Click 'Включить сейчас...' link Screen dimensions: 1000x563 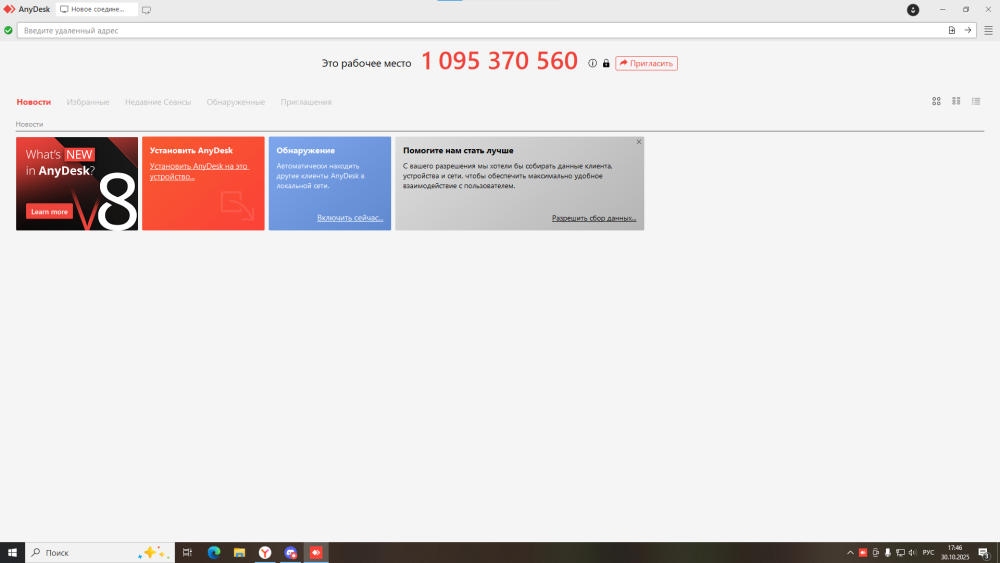coord(350,218)
